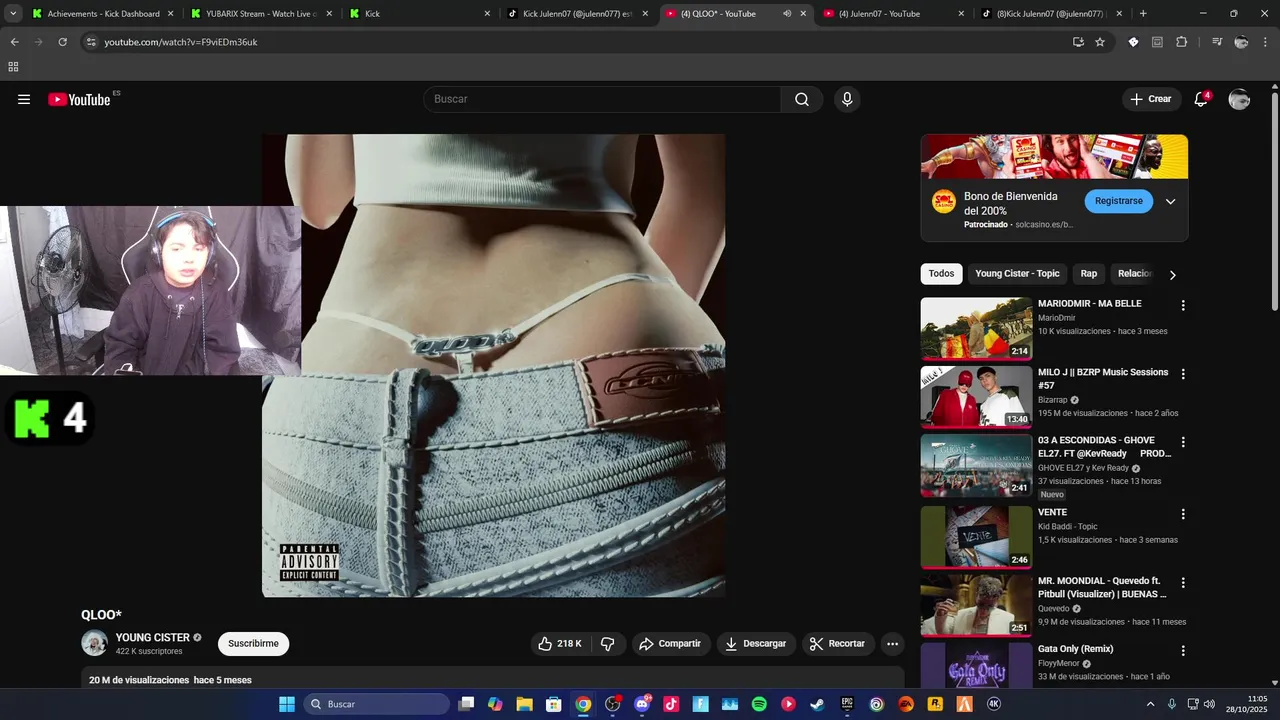Viewport: 1280px width, 720px height.
Task: Switch to Kick Julenn07 TikTok tab
Action: [578, 14]
